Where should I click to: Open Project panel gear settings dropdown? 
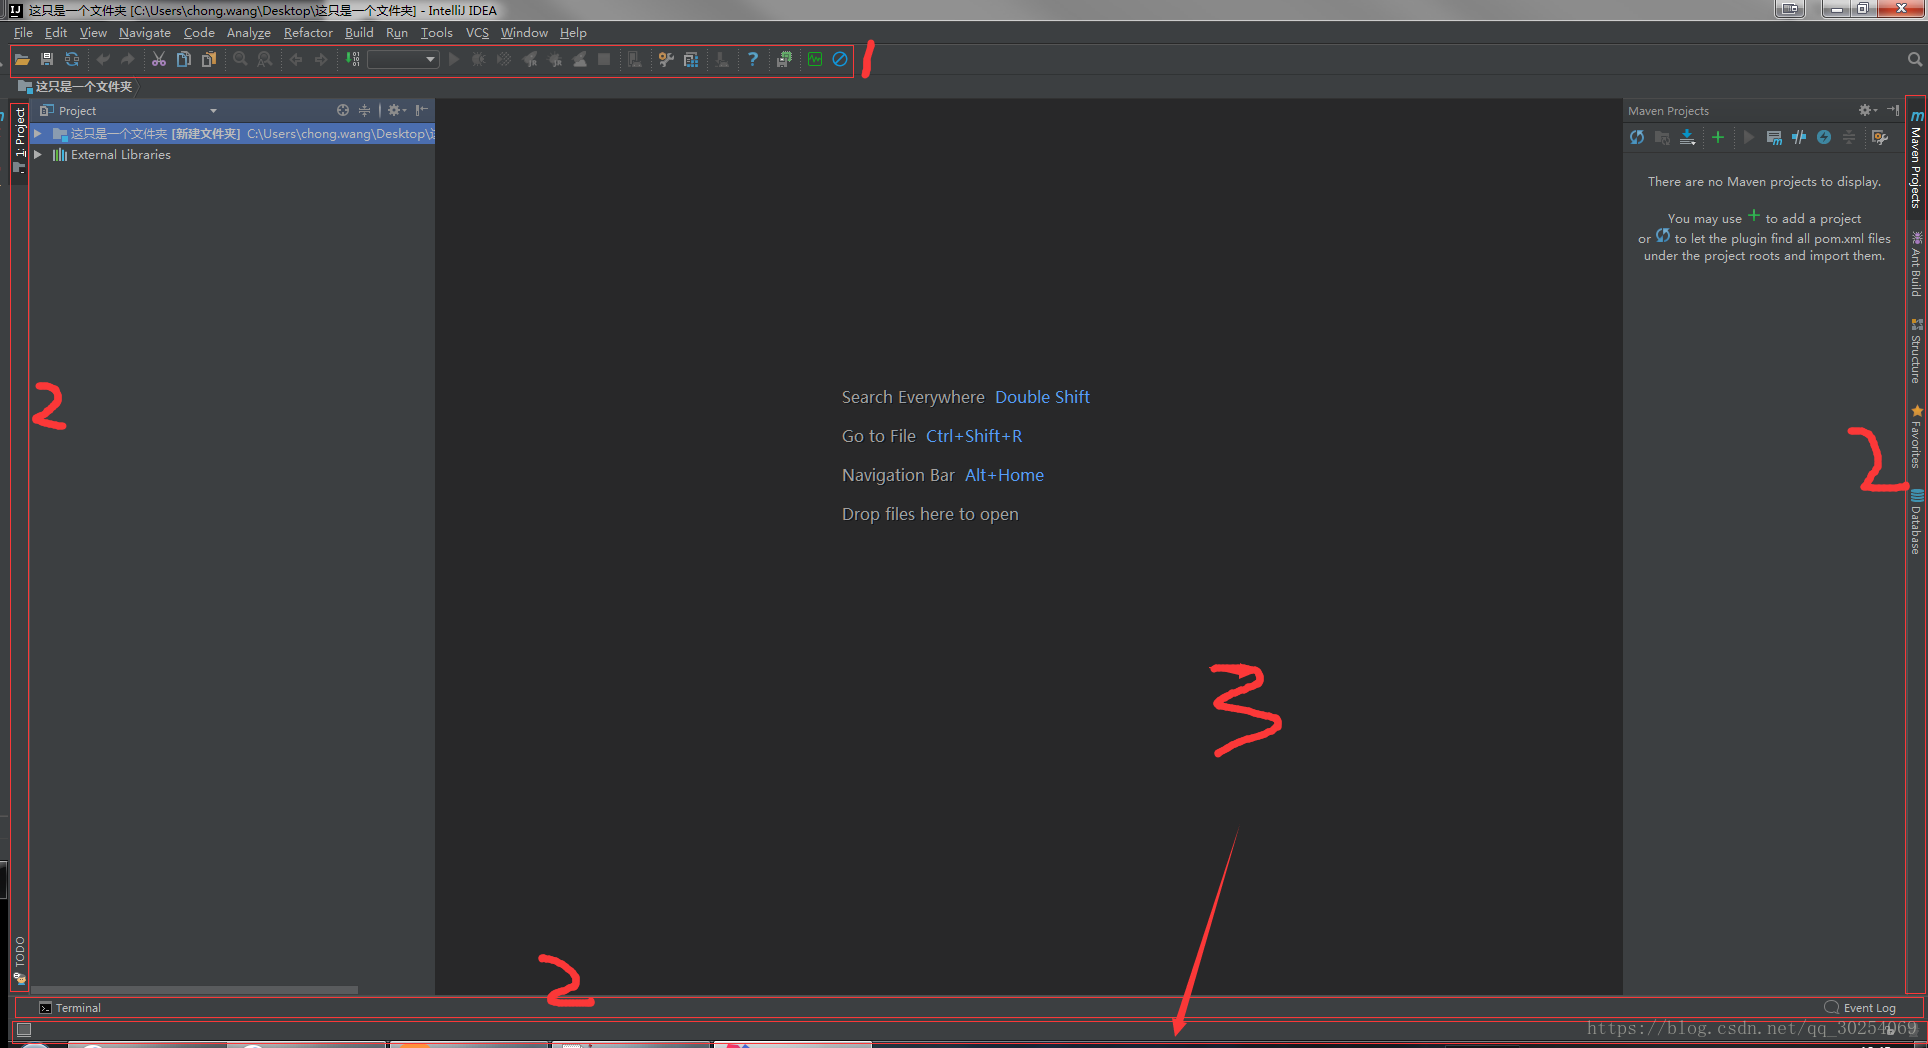point(397,111)
